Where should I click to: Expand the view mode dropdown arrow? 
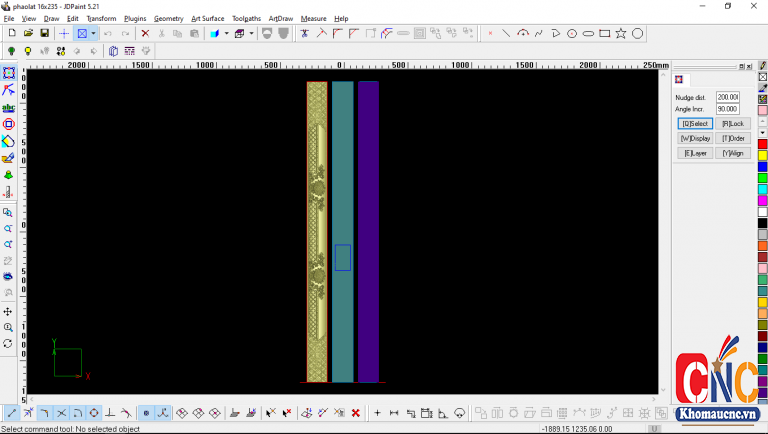[94, 33]
